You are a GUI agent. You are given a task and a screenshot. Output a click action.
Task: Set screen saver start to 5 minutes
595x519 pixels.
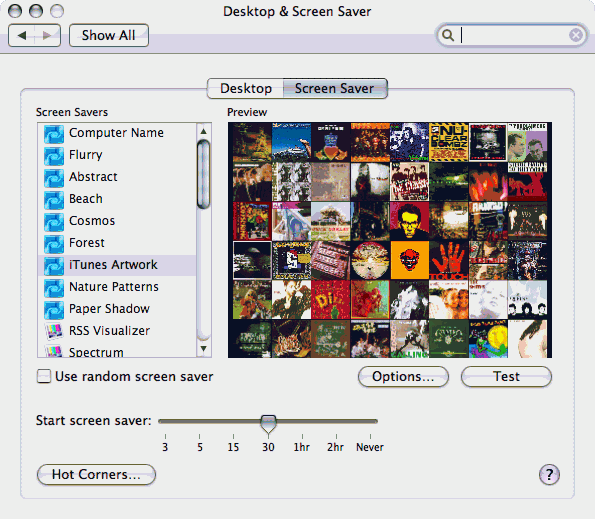[x=200, y=447]
